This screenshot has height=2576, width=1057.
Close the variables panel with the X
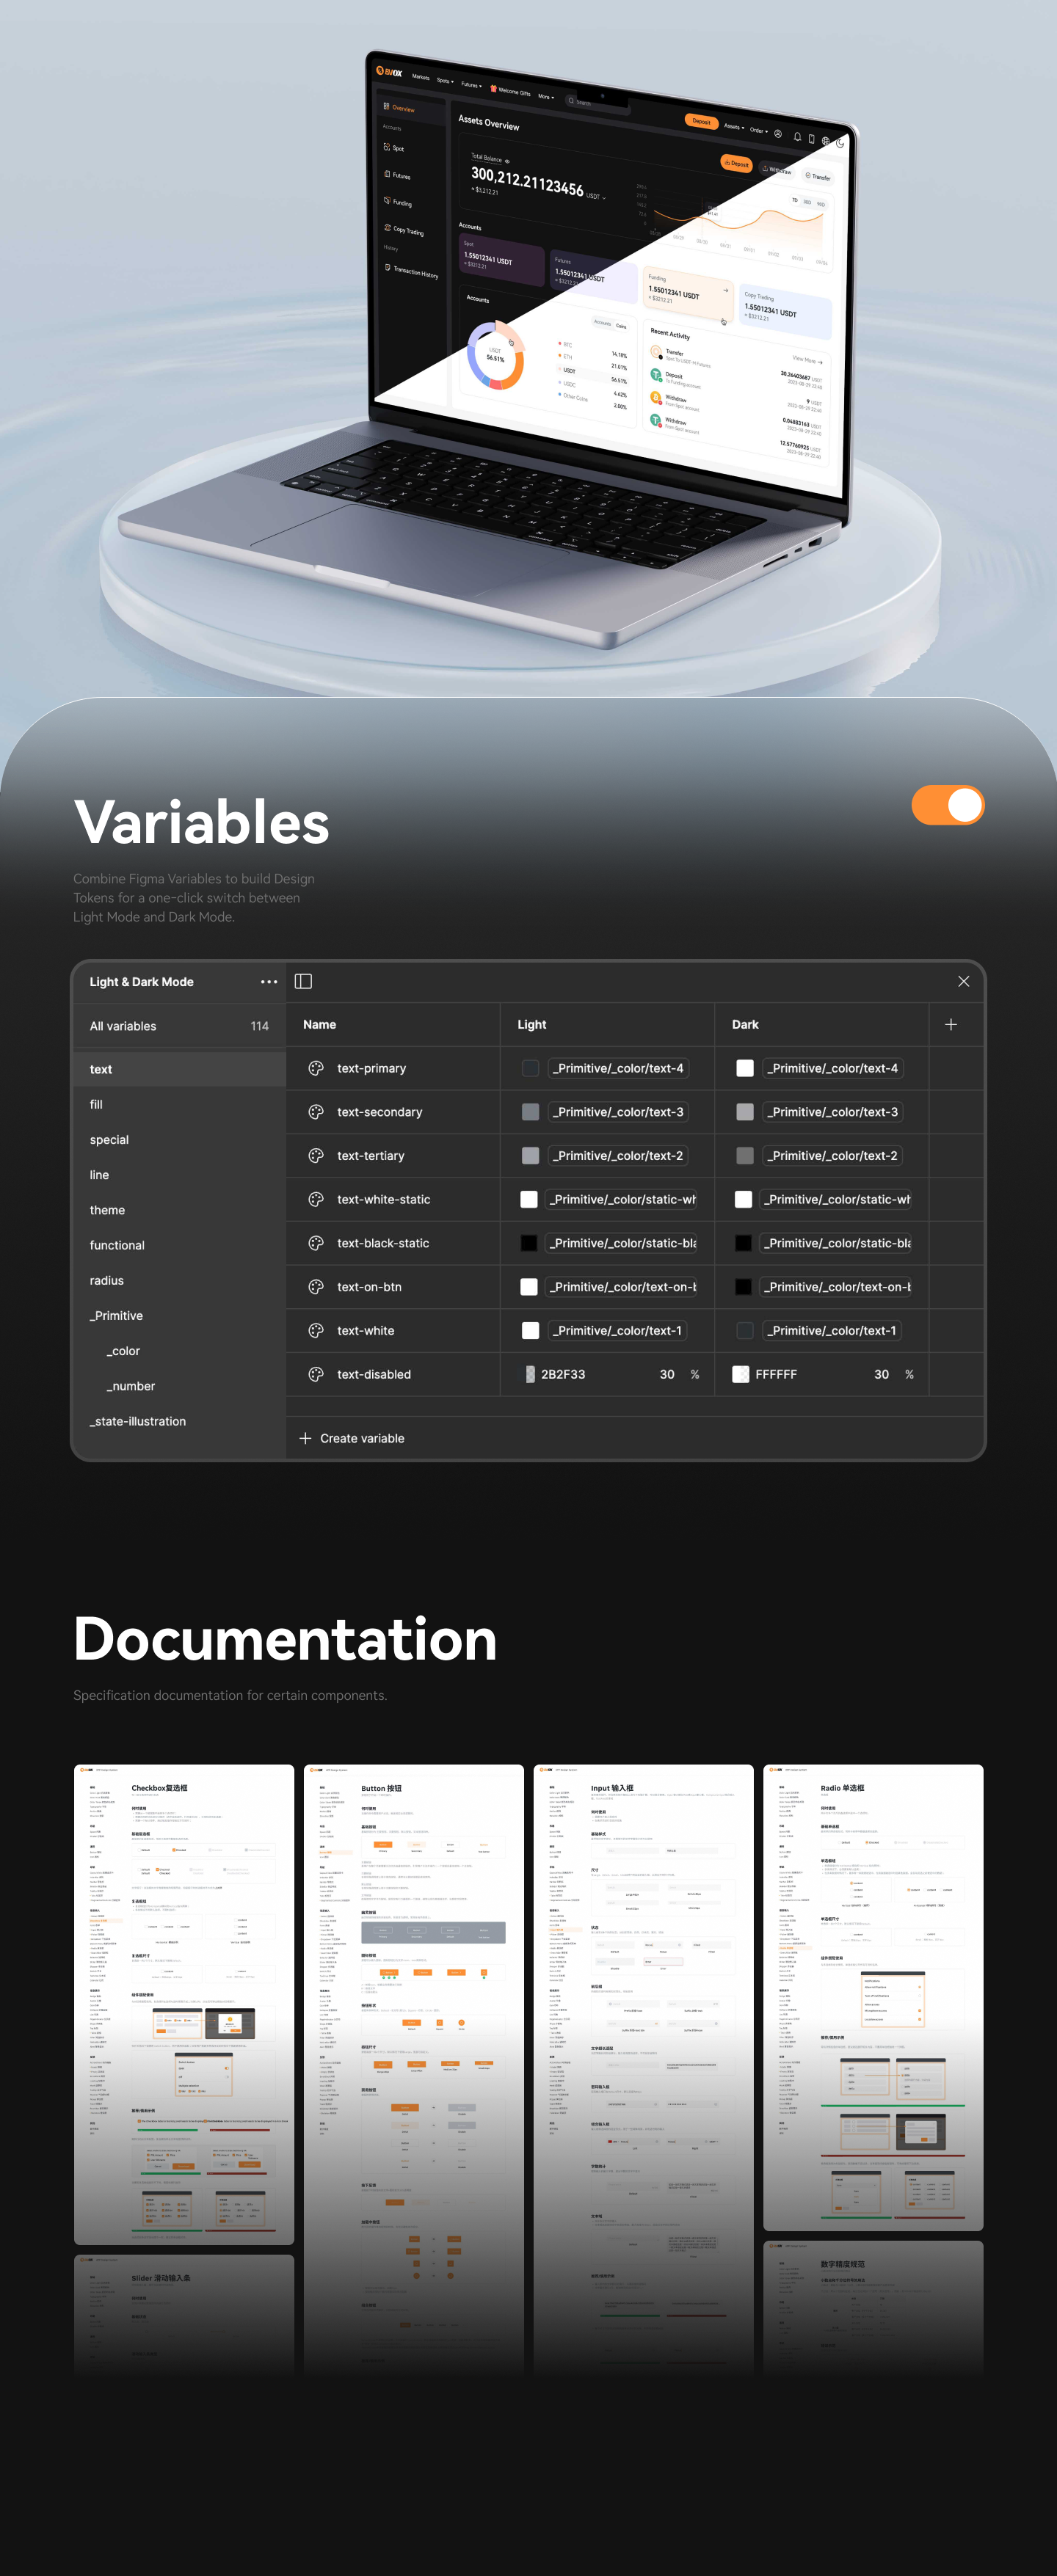963,981
